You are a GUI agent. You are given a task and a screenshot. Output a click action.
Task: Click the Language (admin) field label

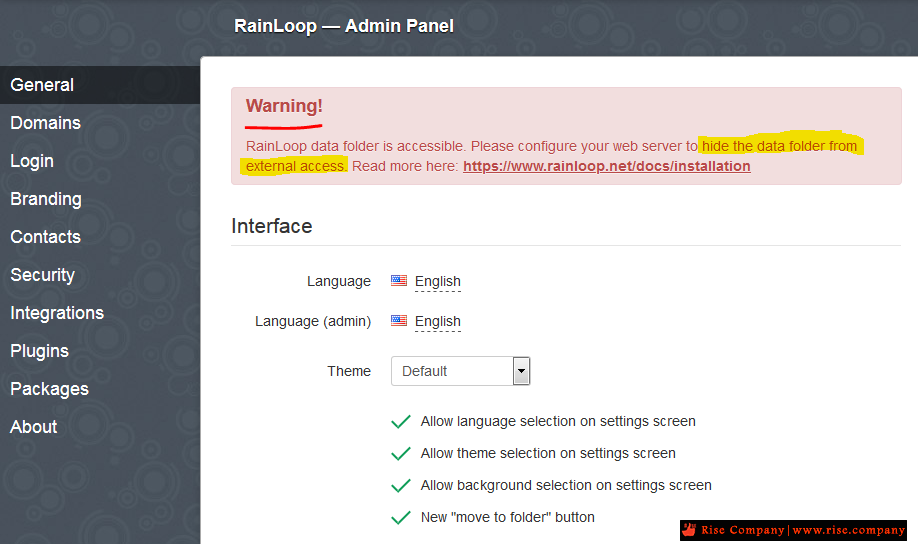(x=313, y=321)
